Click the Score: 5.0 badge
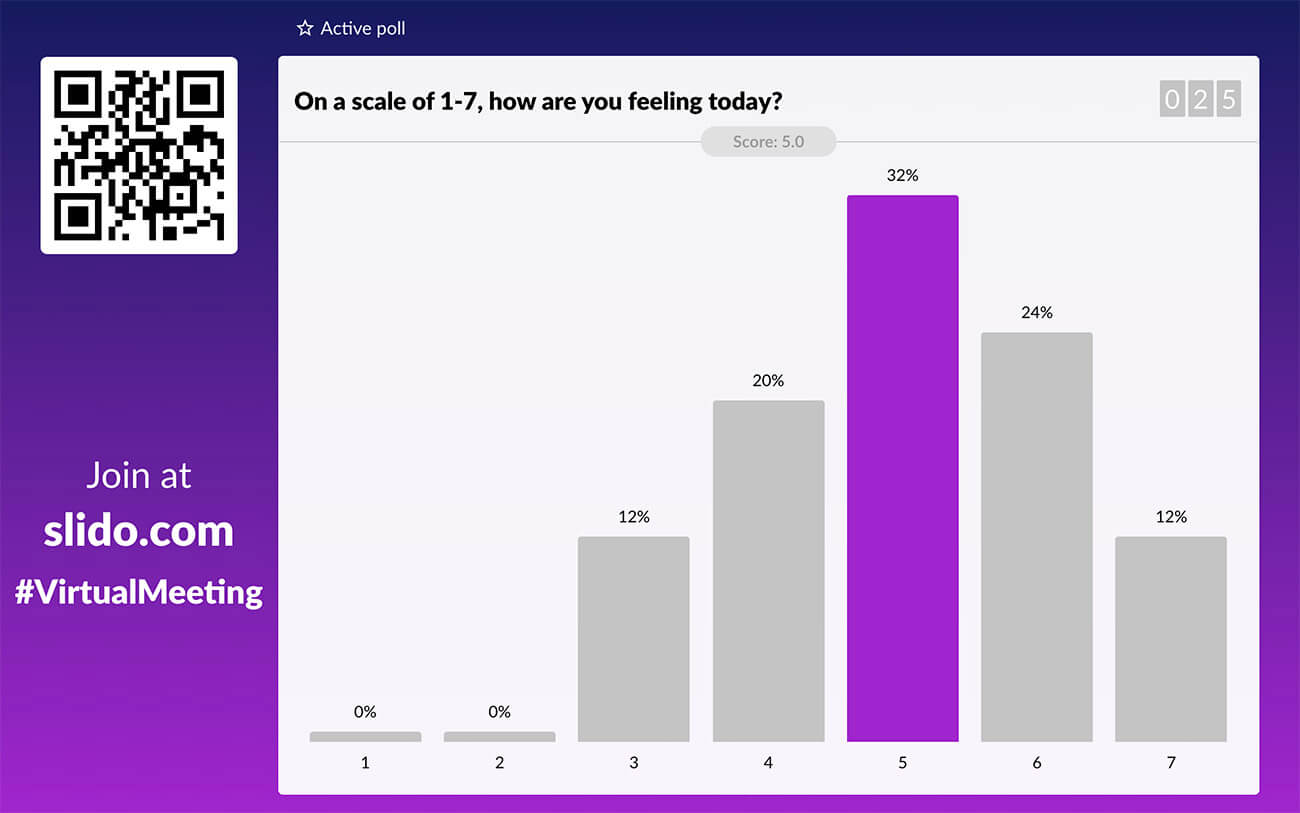 pos(768,142)
